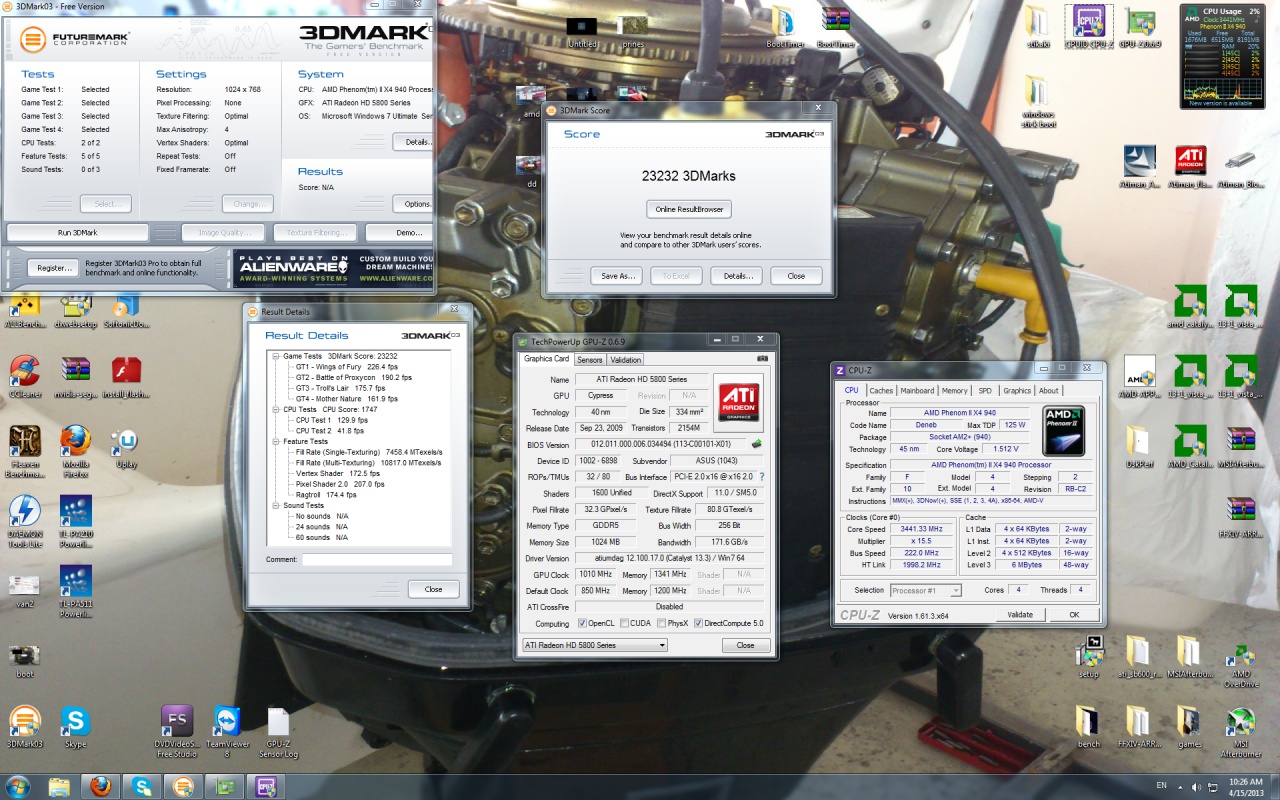Viewport: 1280px width, 800px height.
Task: Click Details in the 3DMark Score window
Action: click(x=738, y=276)
